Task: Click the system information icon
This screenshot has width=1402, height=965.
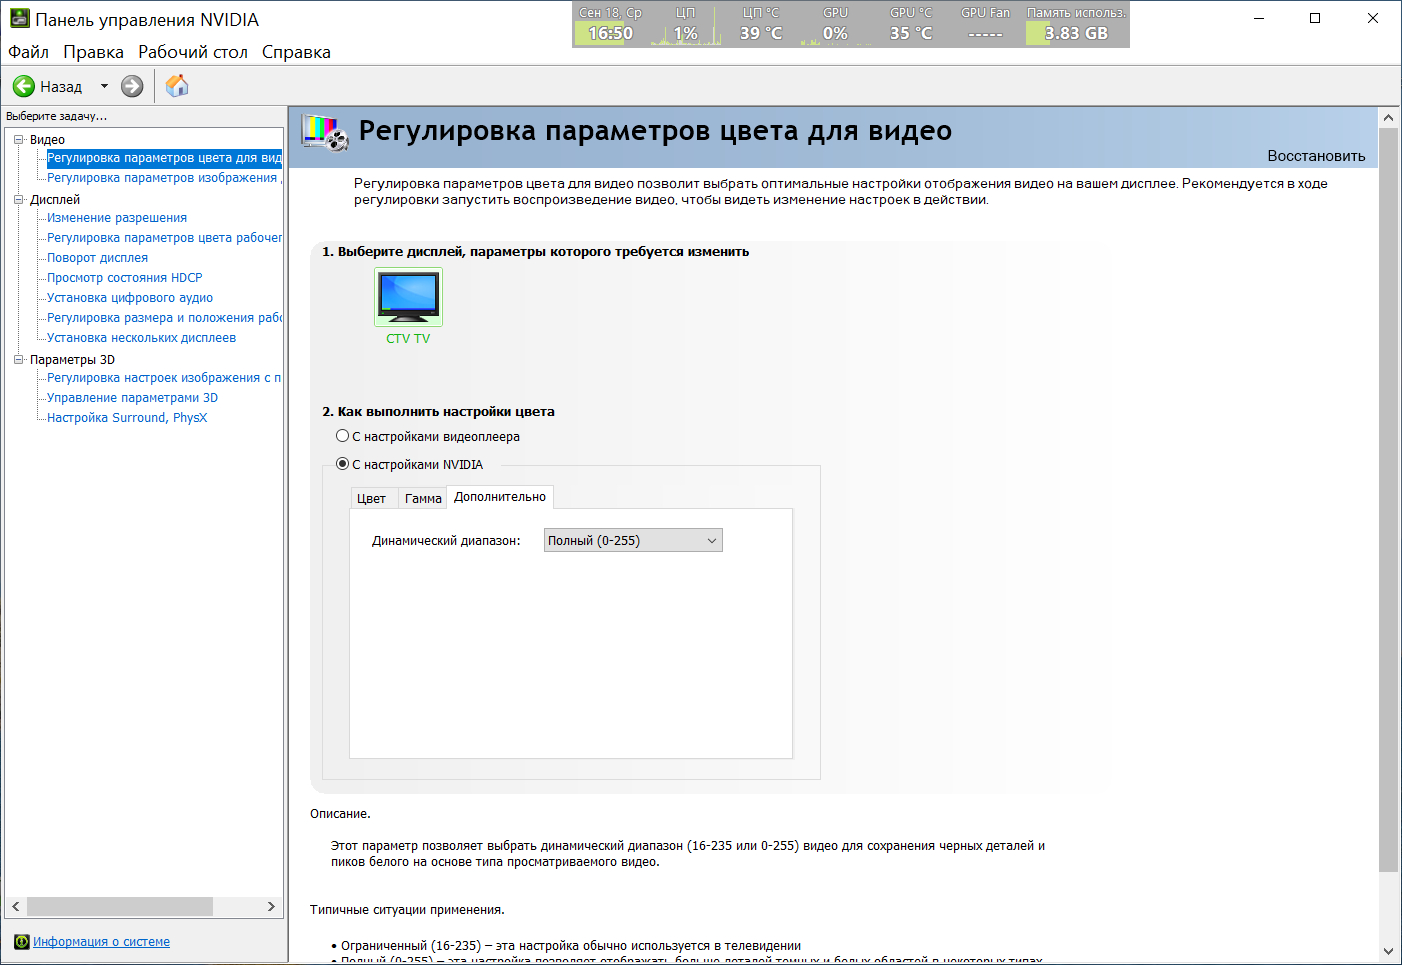Action: pyautogui.click(x=21, y=942)
